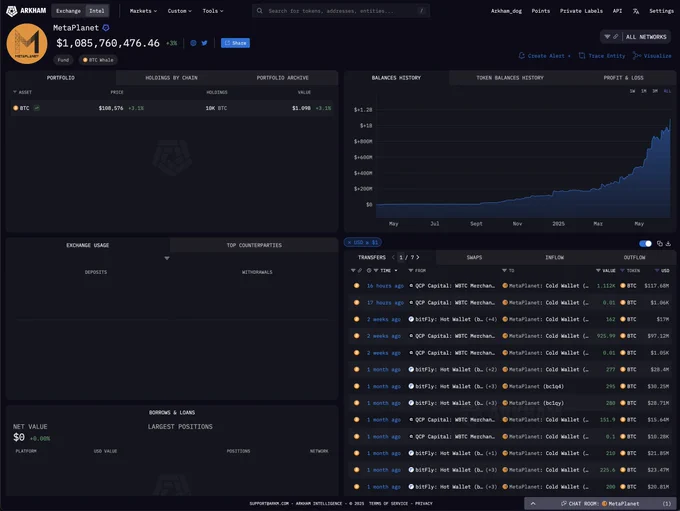680x511 pixels.
Task: Open the TO column filter funnel
Action: pos(504,270)
